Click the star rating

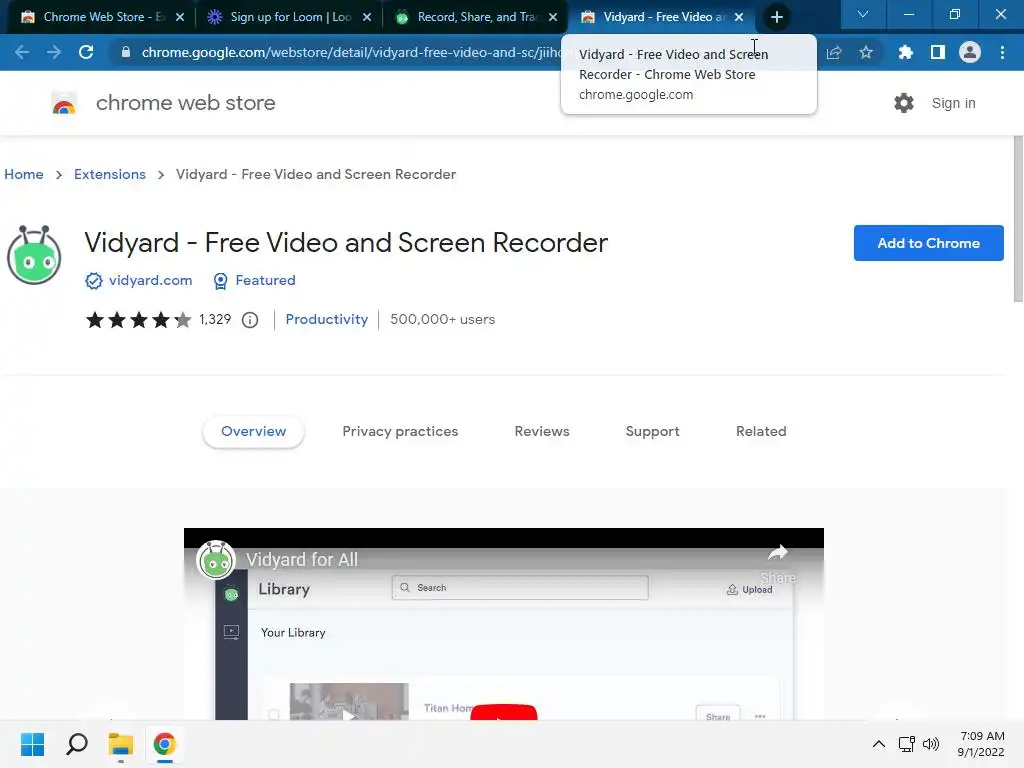(x=138, y=320)
